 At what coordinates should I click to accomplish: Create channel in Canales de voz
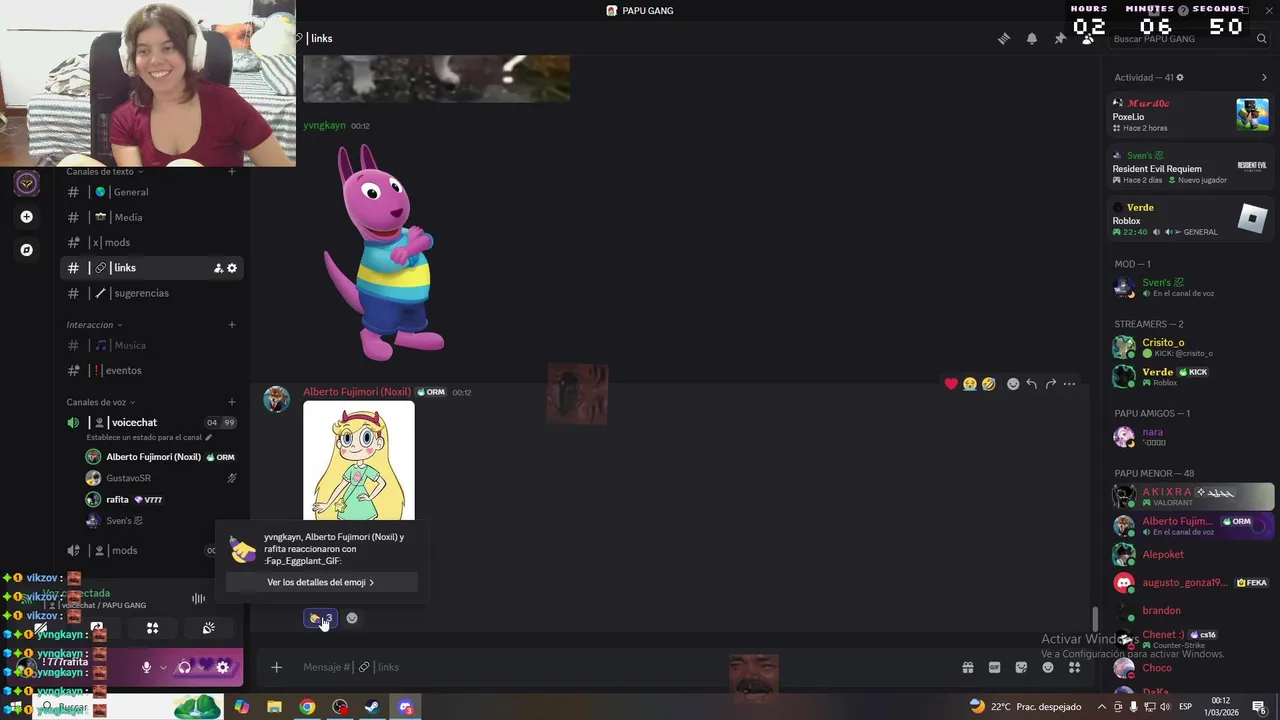(232, 402)
